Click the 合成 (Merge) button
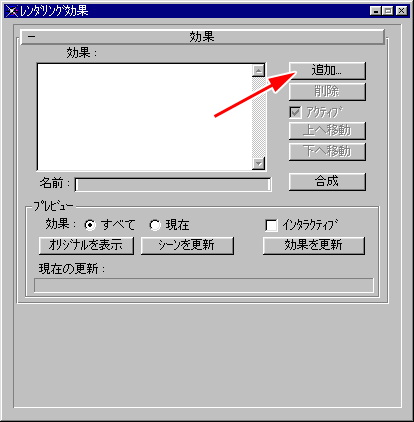The height and width of the screenshot is (422, 414). click(327, 182)
